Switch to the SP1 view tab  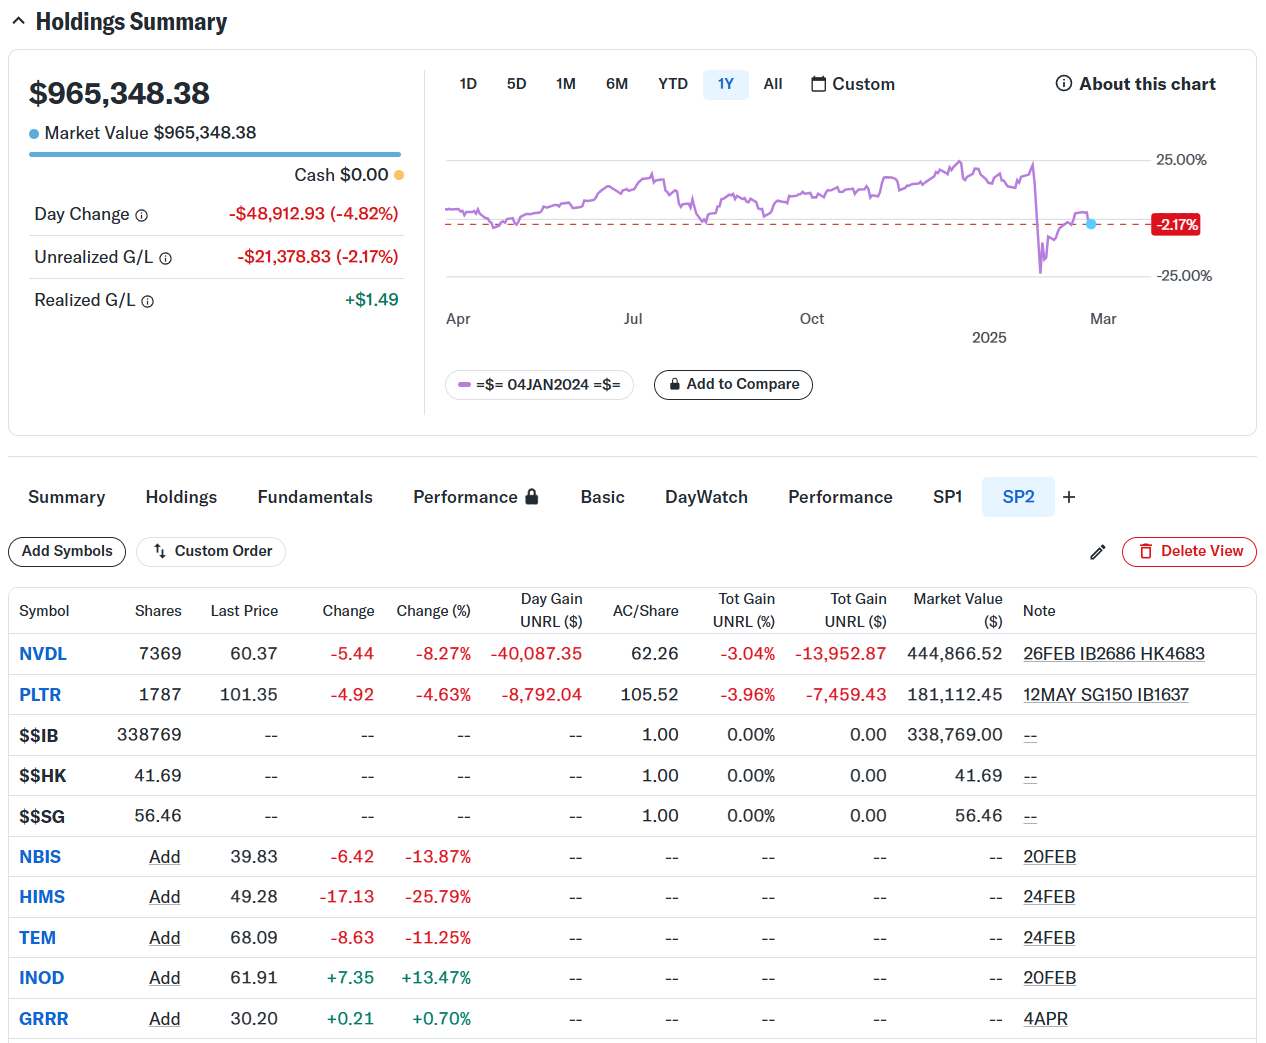tap(947, 497)
